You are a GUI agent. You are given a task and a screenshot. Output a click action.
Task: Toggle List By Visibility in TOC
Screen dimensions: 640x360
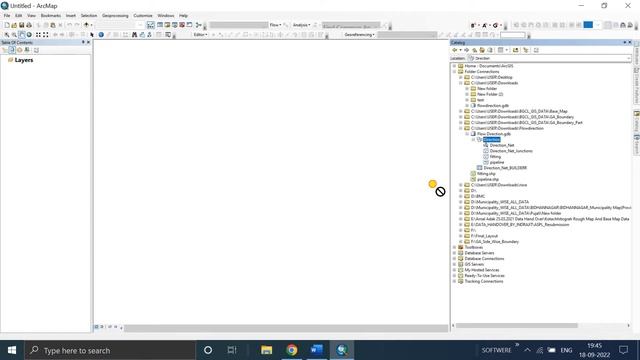[20, 50]
